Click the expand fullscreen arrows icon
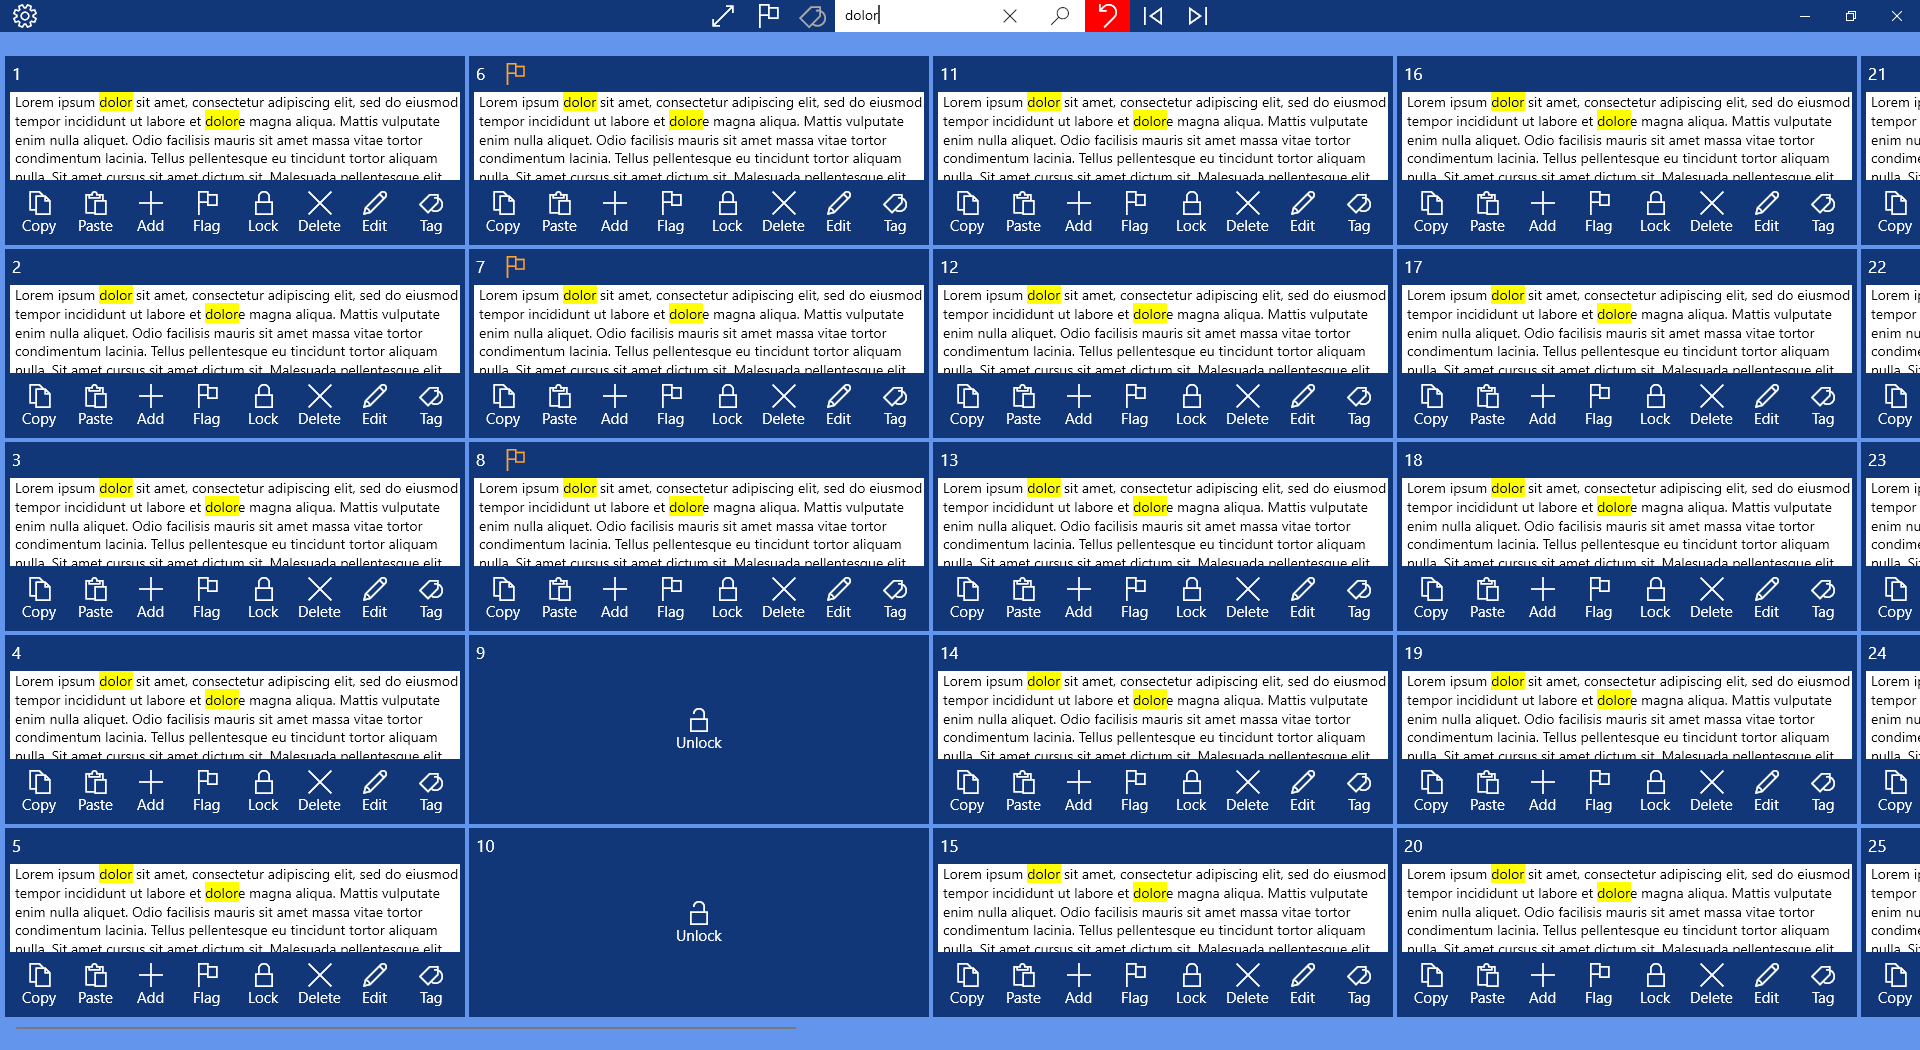Image resolution: width=1920 pixels, height=1050 pixels. (723, 16)
